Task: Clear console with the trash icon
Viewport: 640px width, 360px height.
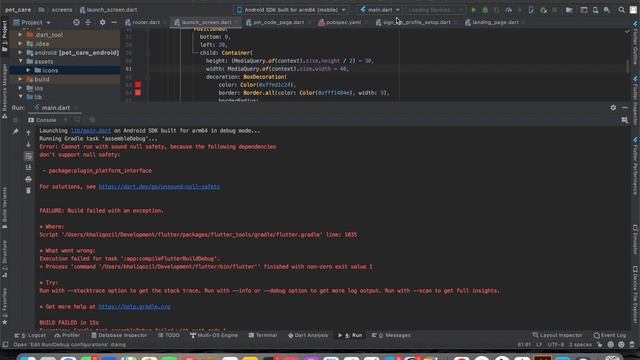Action: tap(28, 191)
